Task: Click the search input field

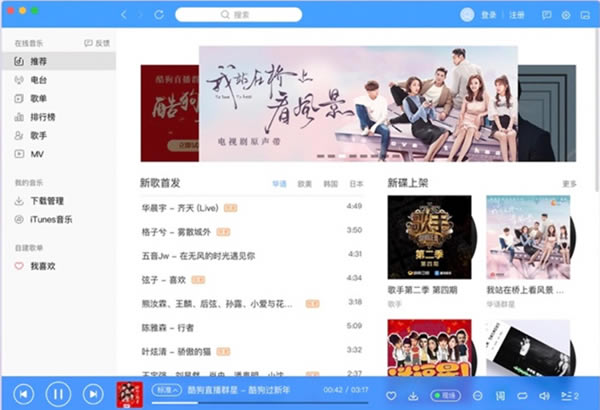Action: point(238,15)
